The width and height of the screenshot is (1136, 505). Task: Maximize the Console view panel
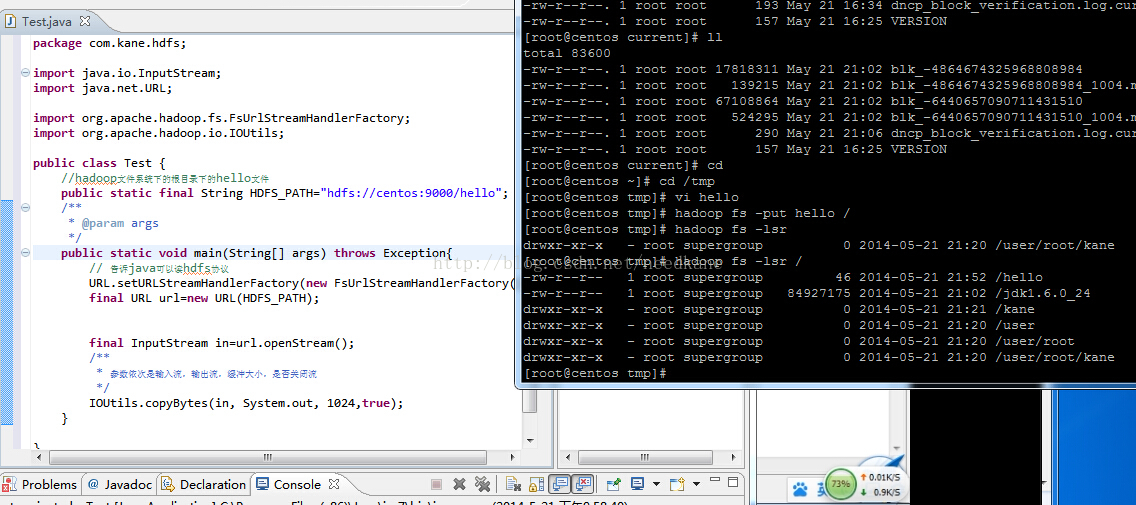732,482
